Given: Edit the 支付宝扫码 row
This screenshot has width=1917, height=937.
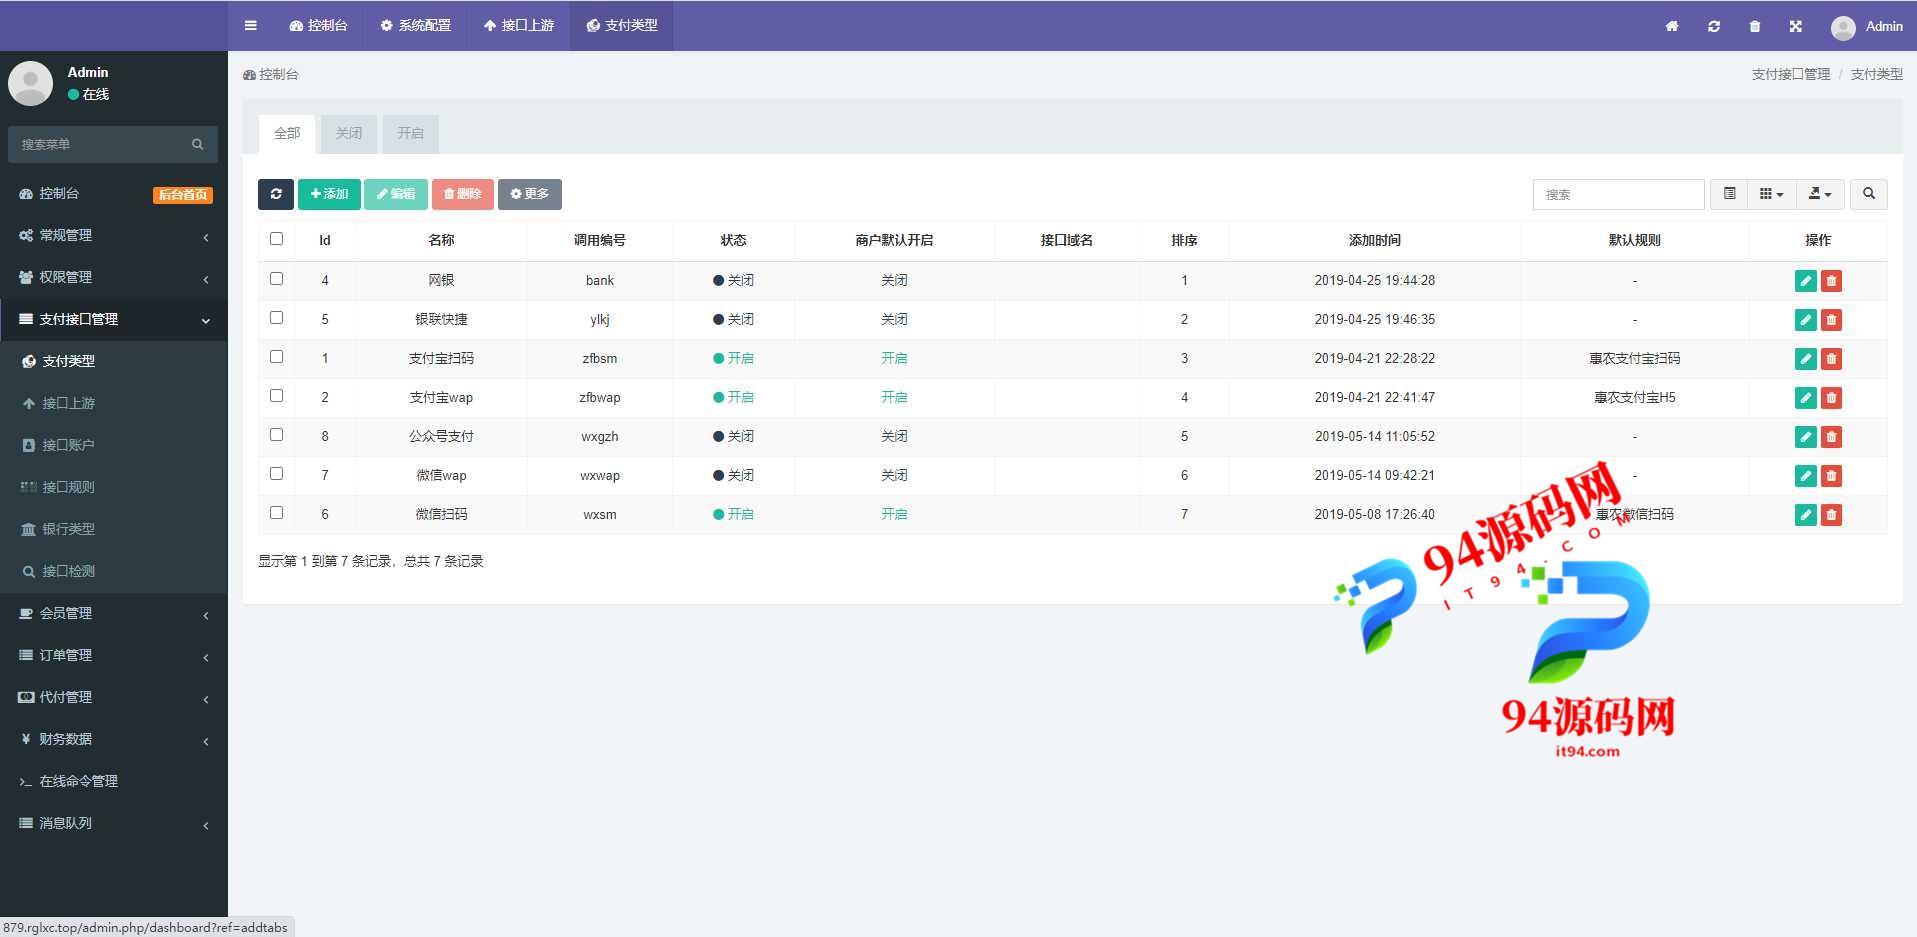Looking at the screenshot, I should tap(1805, 359).
